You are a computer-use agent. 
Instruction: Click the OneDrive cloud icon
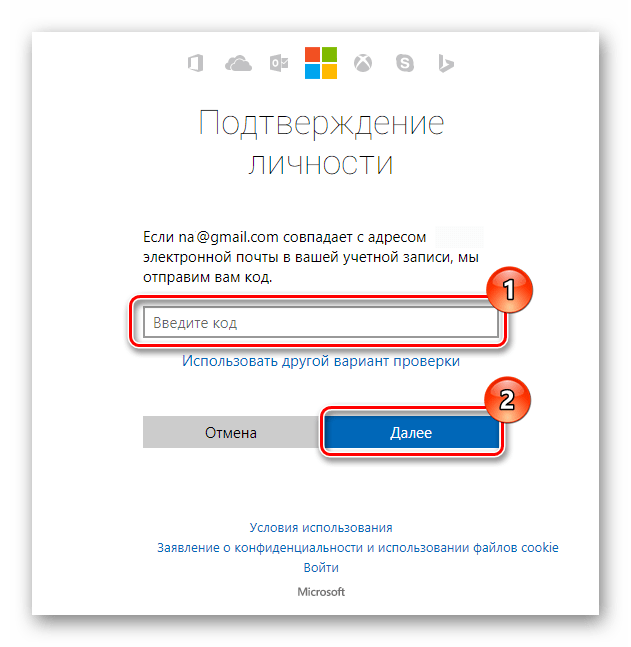[238, 64]
